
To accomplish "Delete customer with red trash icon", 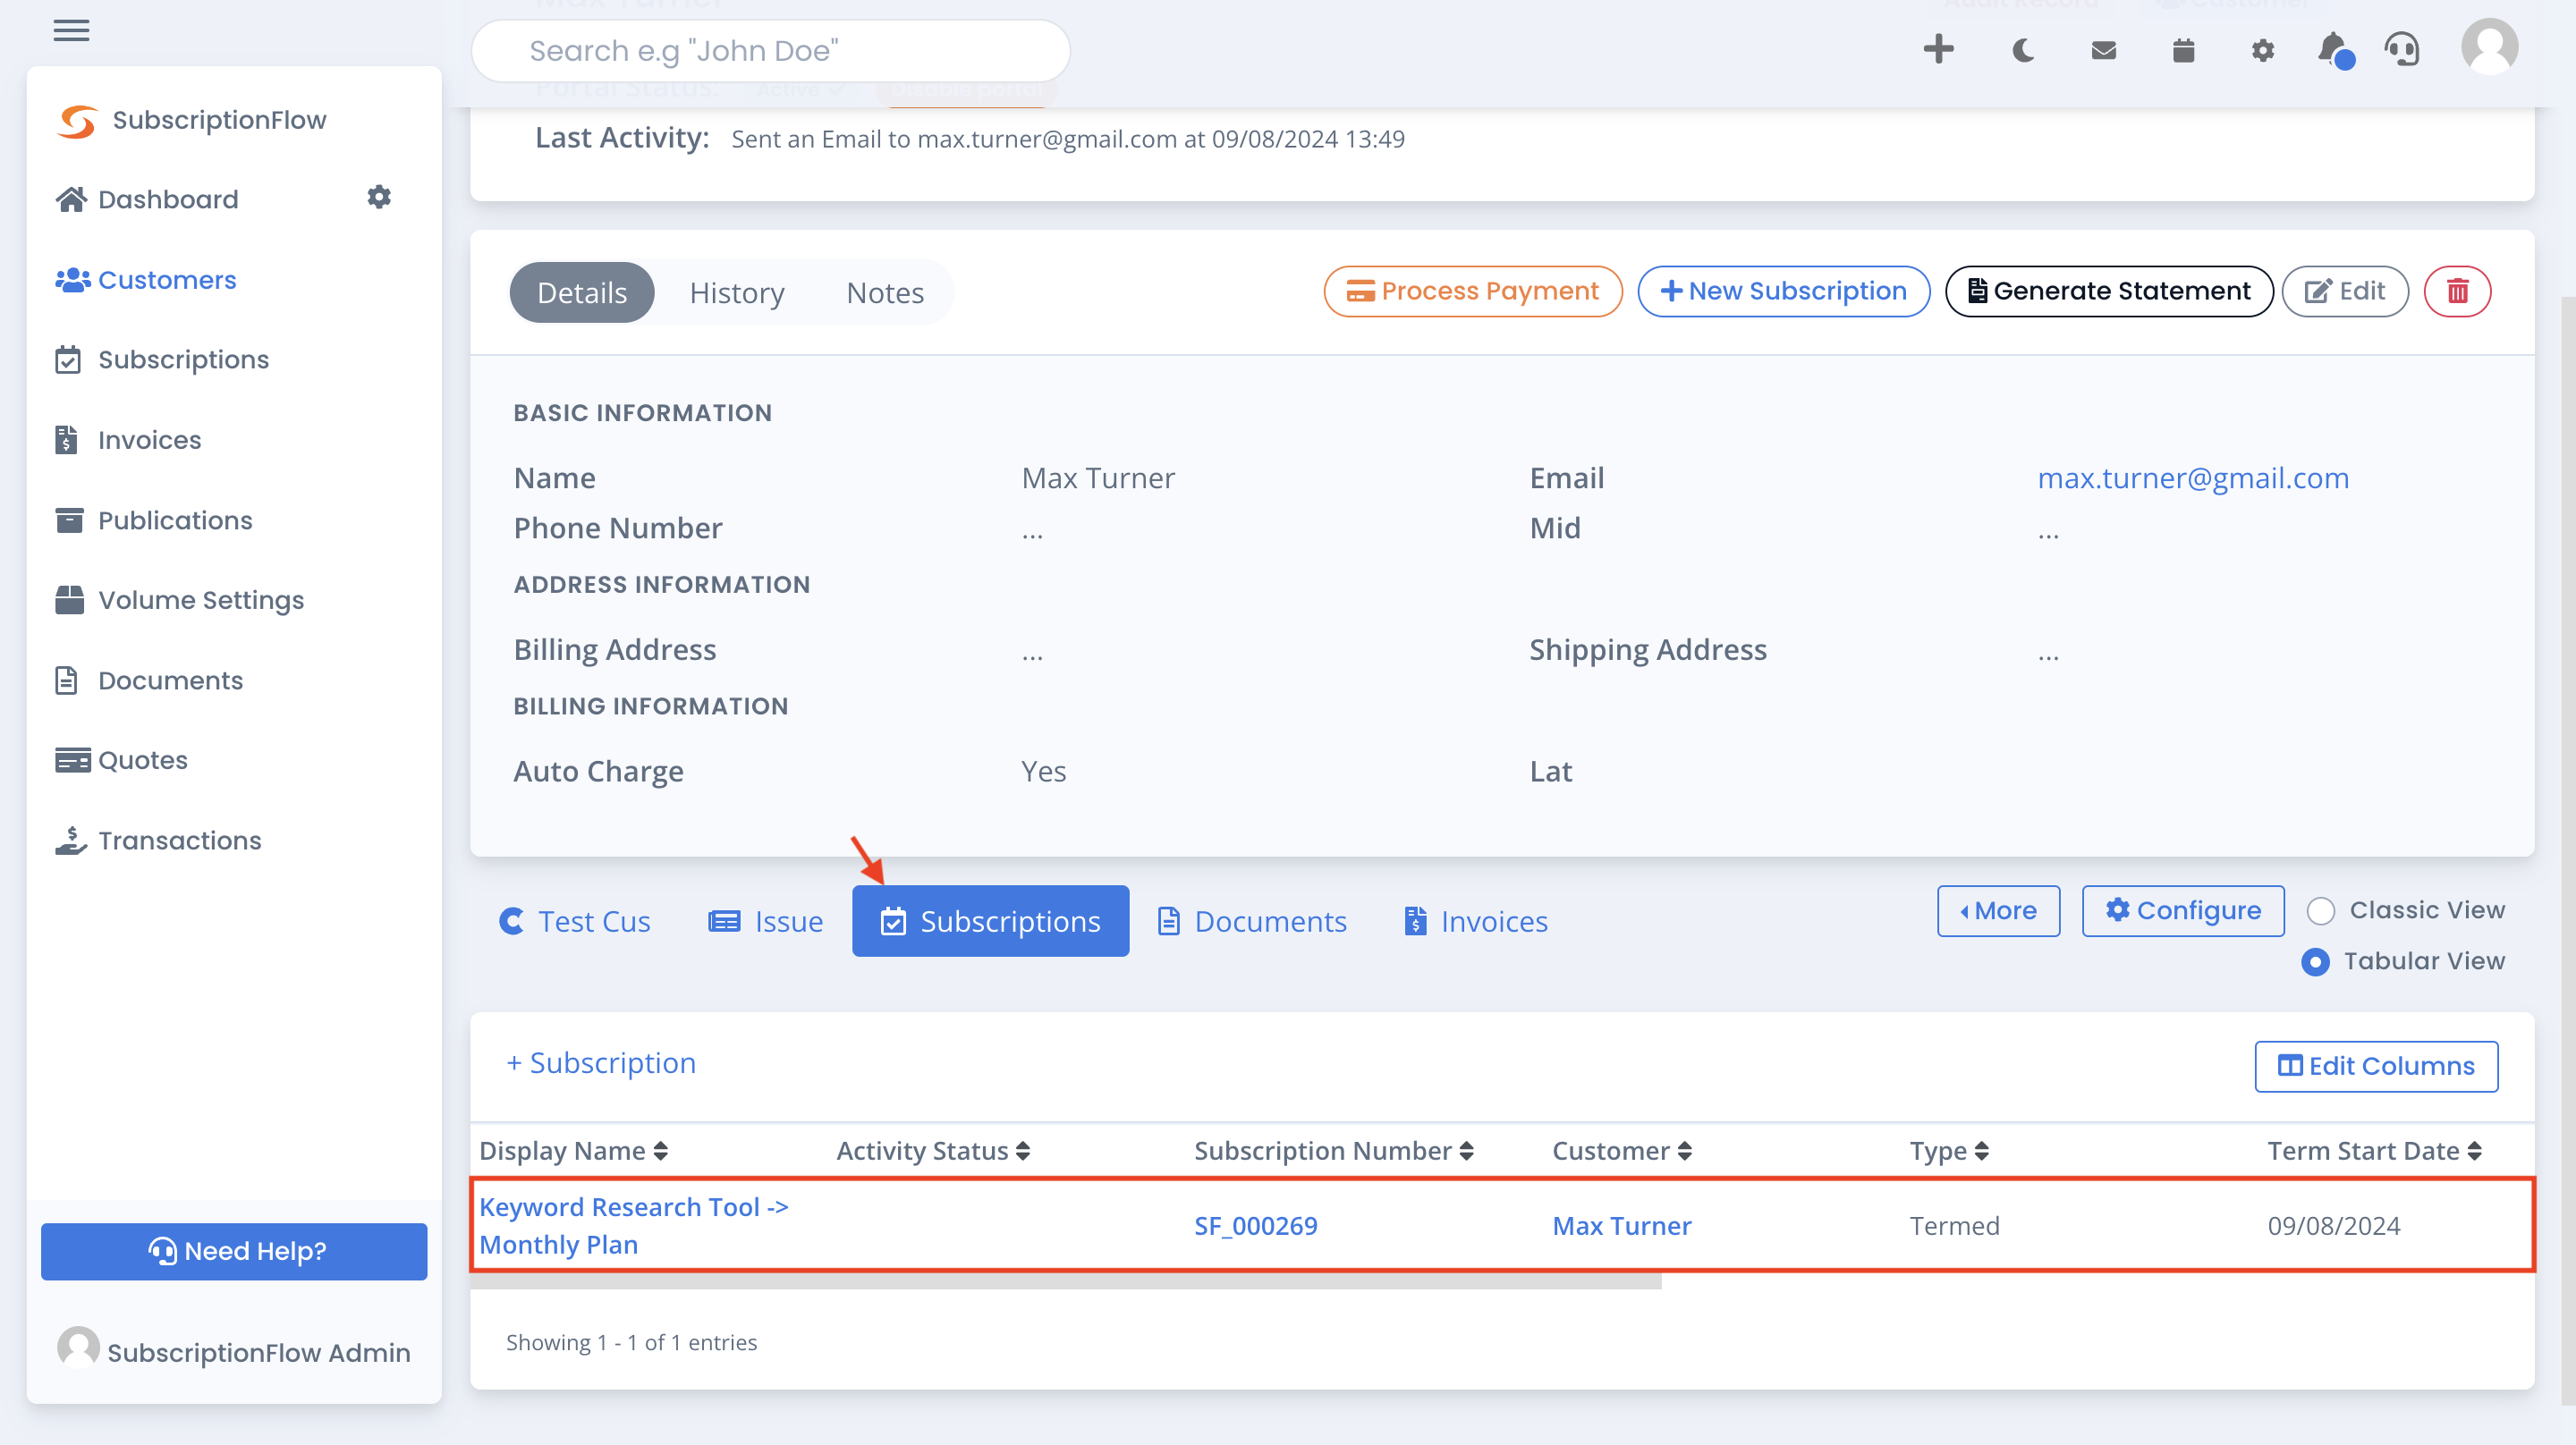I will (2457, 291).
